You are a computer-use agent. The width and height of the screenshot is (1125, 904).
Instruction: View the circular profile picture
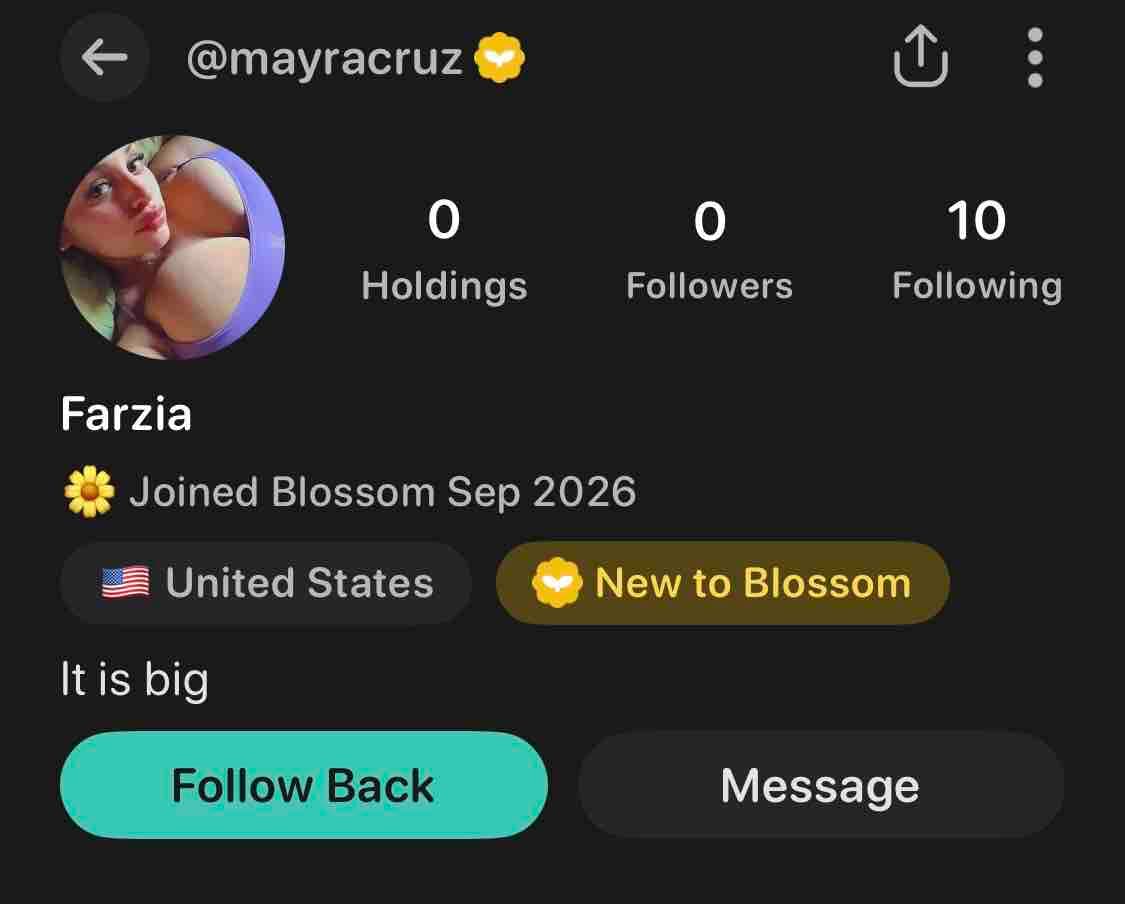[172, 247]
